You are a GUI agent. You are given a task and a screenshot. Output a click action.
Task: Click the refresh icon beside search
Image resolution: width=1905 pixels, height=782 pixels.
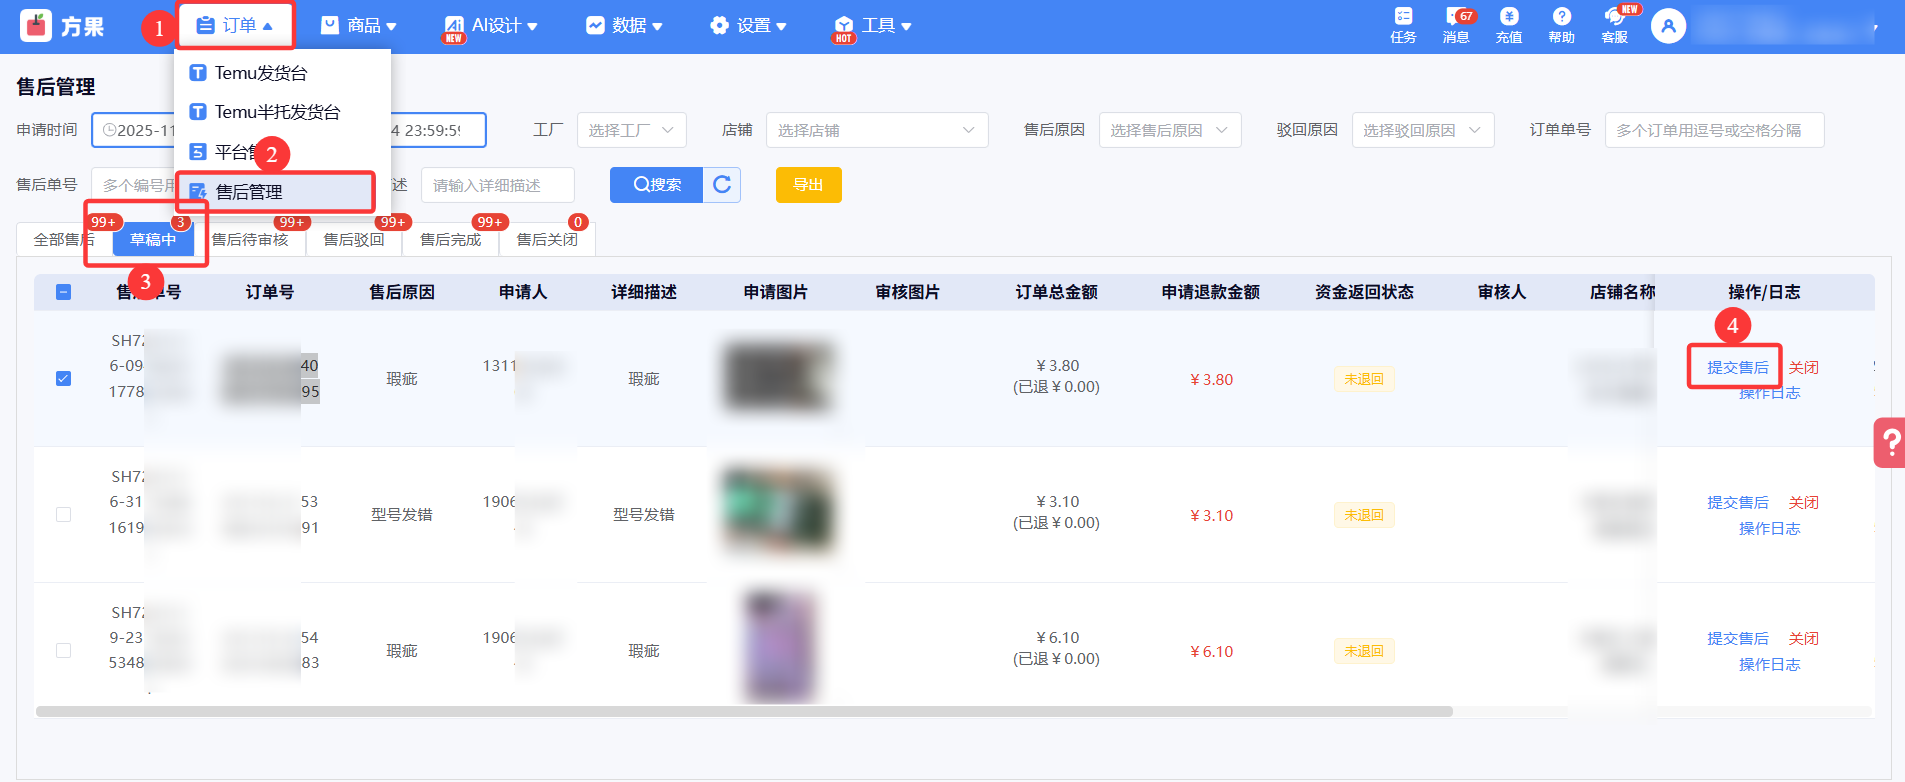coord(722,185)
